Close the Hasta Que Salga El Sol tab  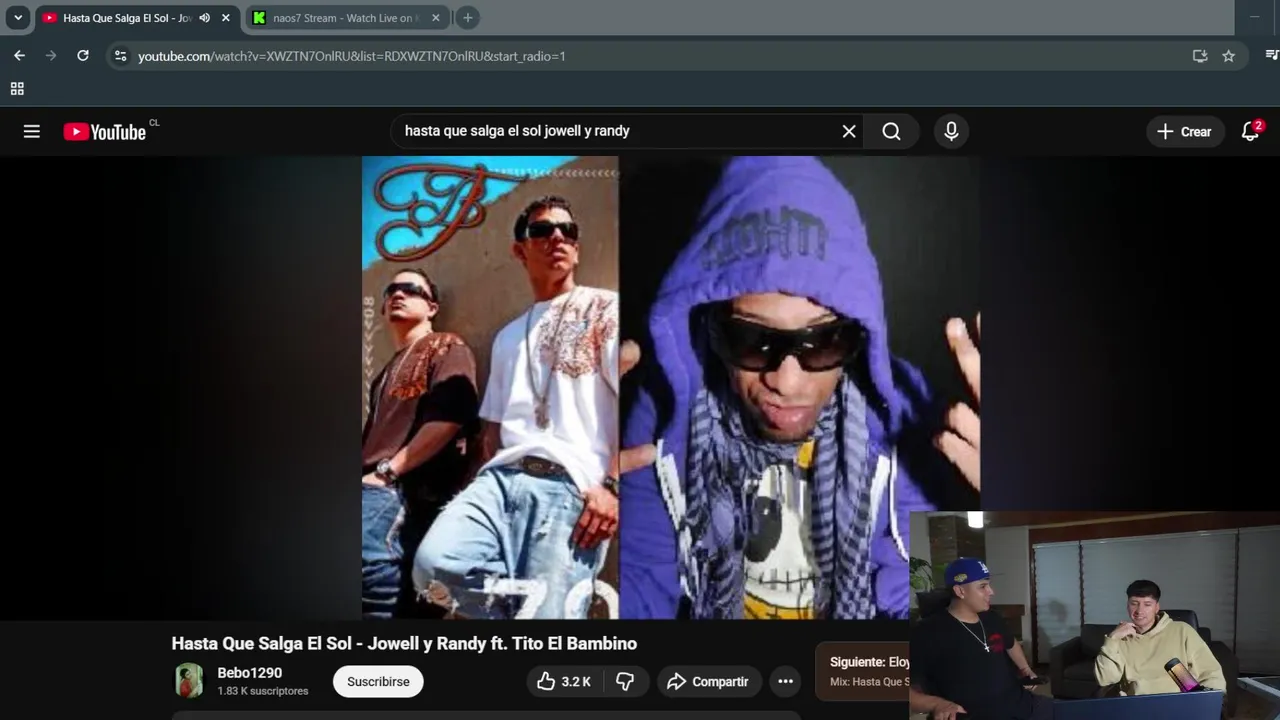coord(226,18)
